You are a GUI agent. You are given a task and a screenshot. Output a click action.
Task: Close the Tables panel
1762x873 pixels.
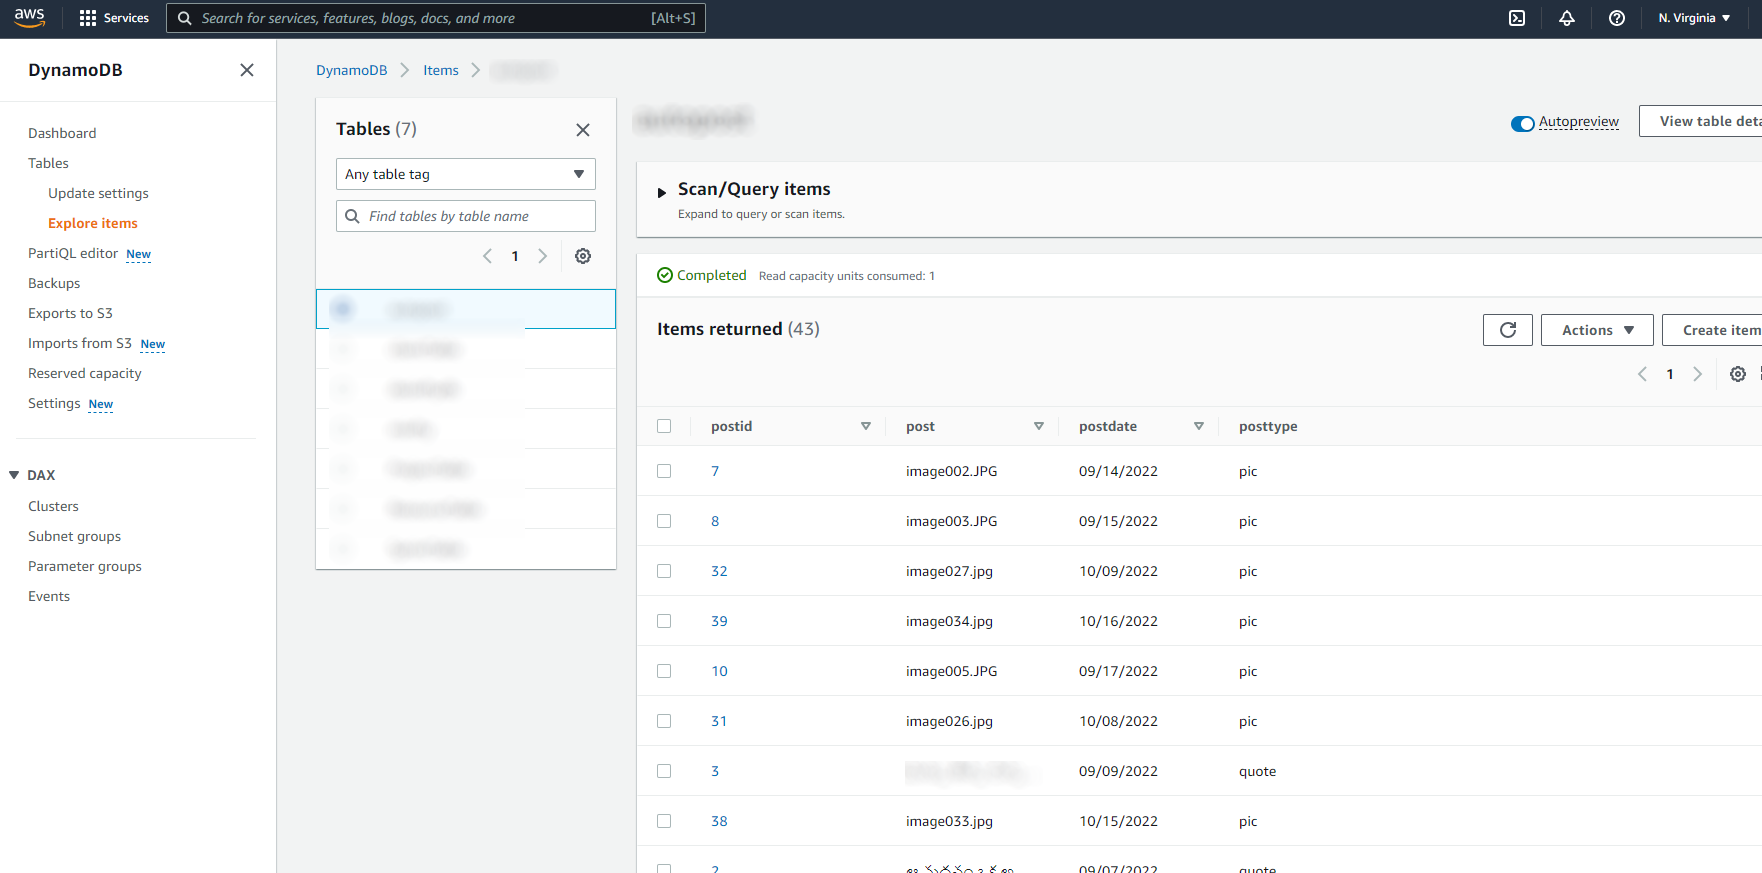[583, 130]
